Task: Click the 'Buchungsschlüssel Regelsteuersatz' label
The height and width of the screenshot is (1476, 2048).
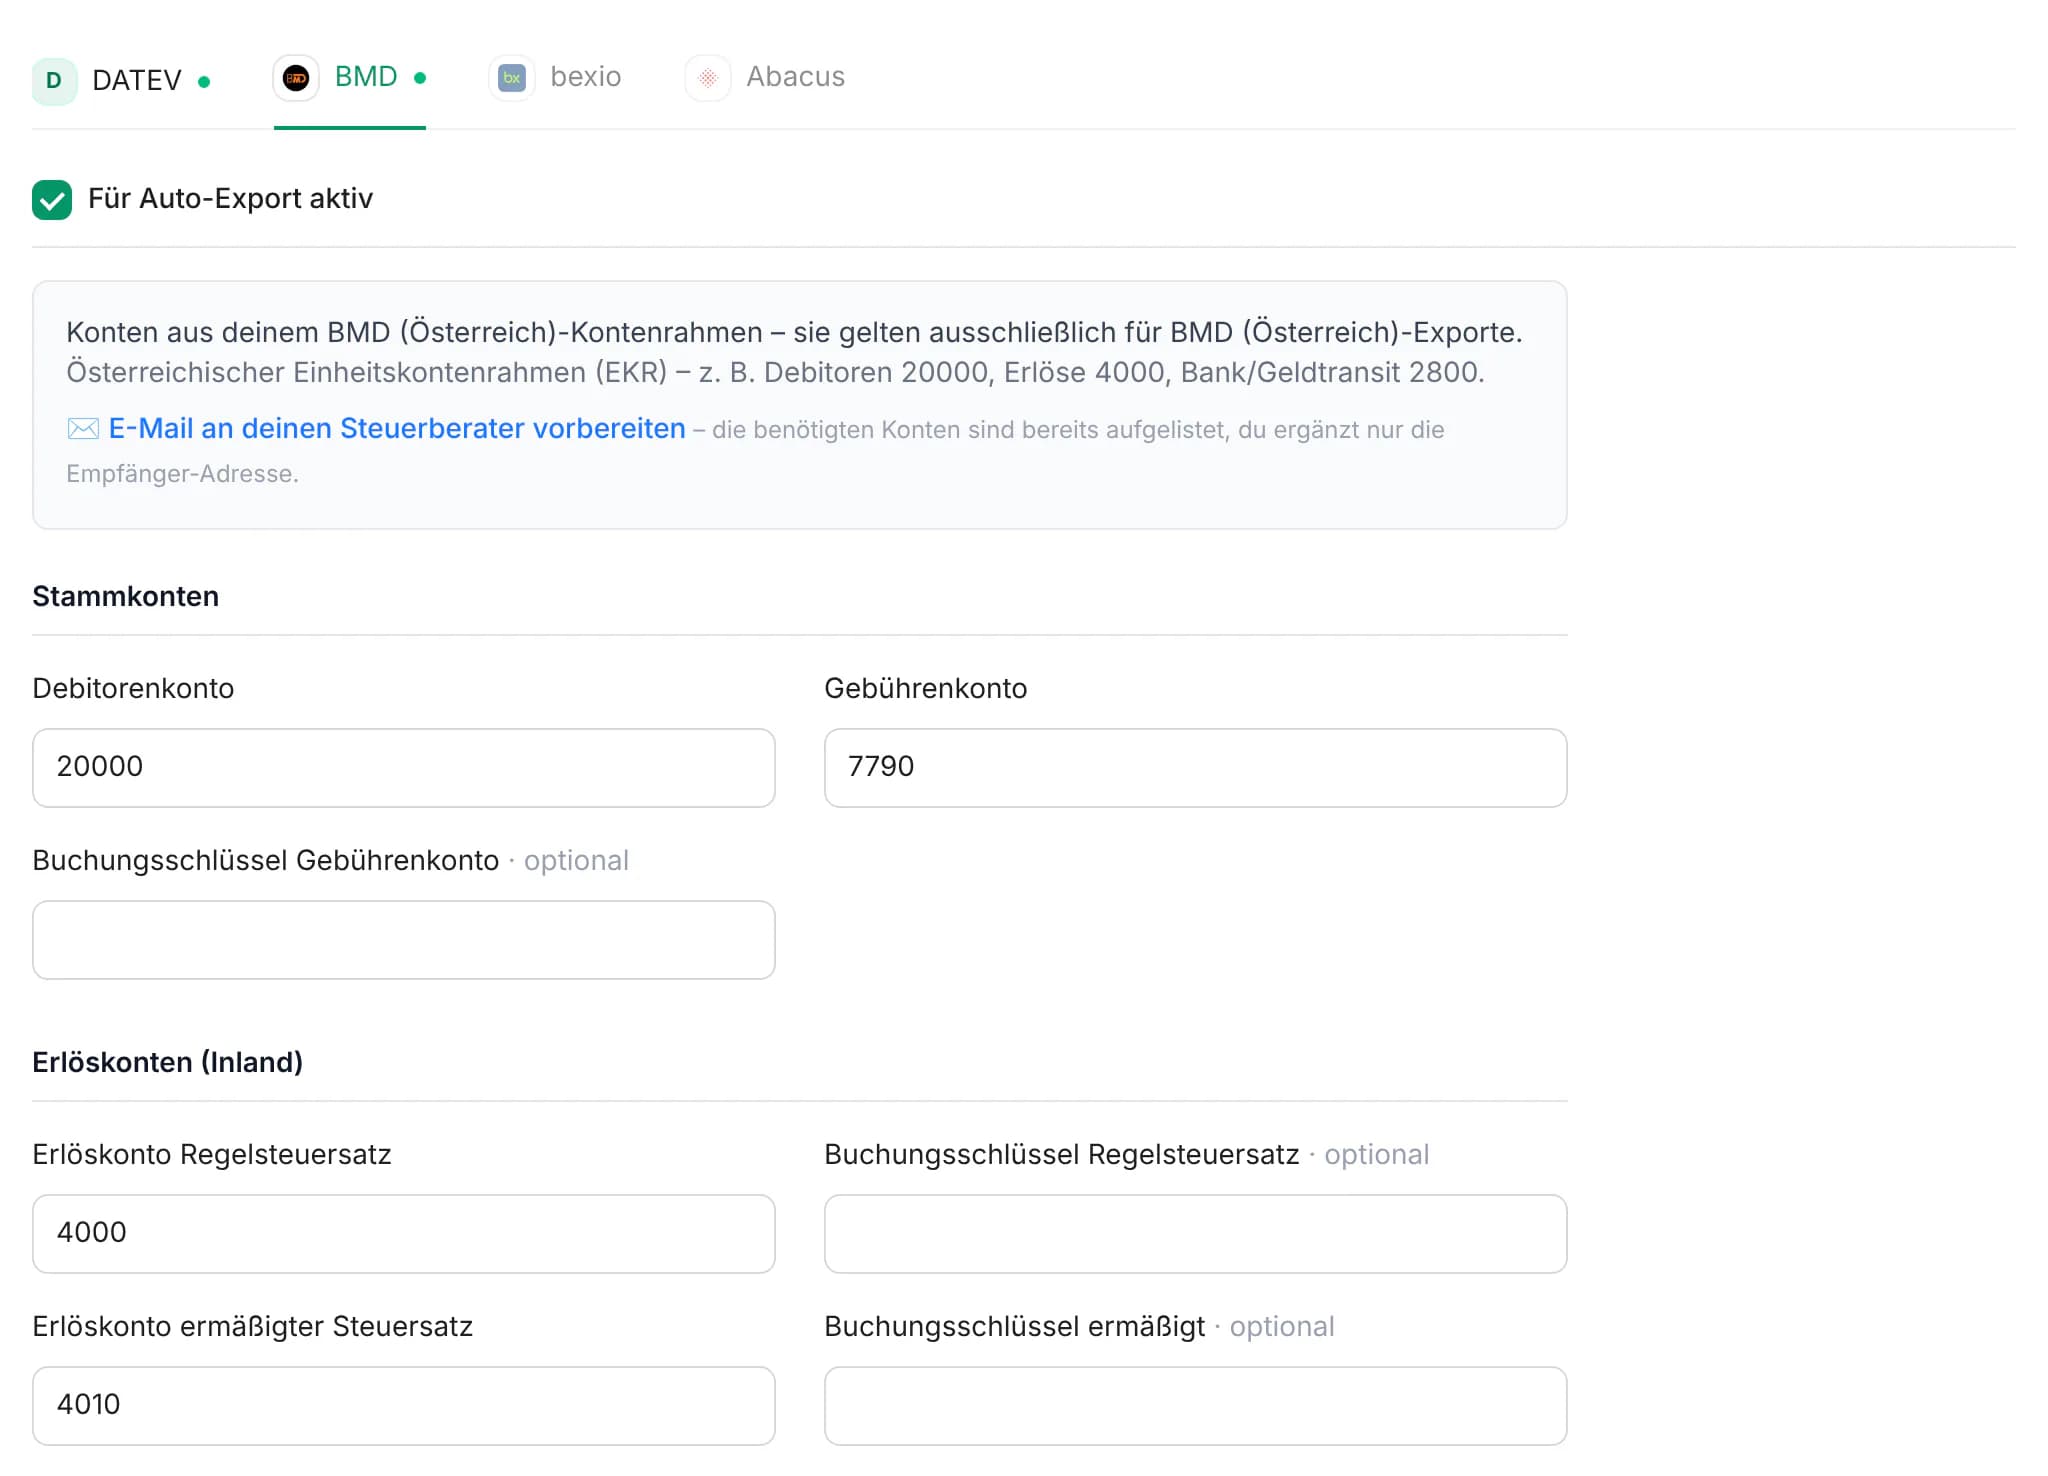Action: pos(1062,1154)
